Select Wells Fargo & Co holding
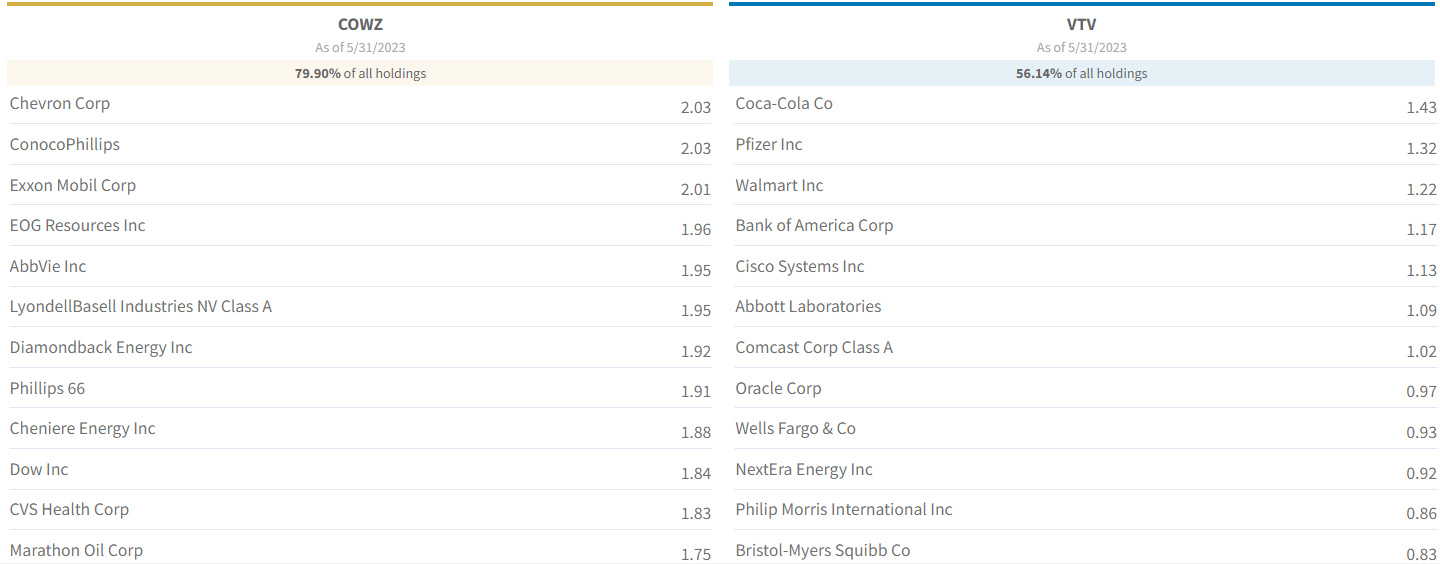The height and width of the screenshot is (564, 1440). (796, 429)
